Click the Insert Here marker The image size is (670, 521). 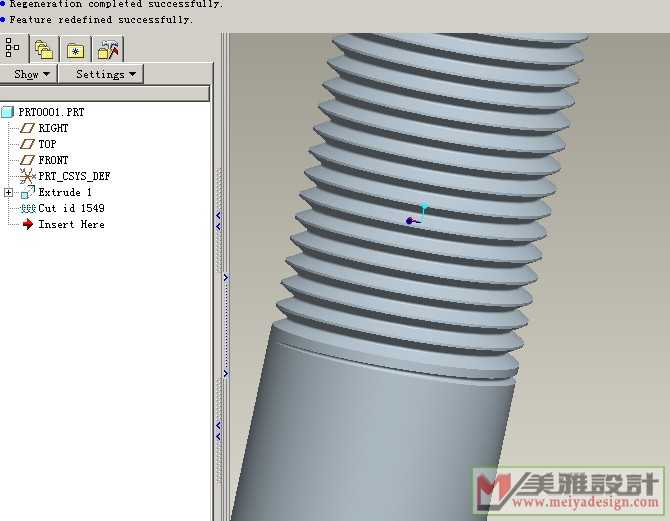71,224
